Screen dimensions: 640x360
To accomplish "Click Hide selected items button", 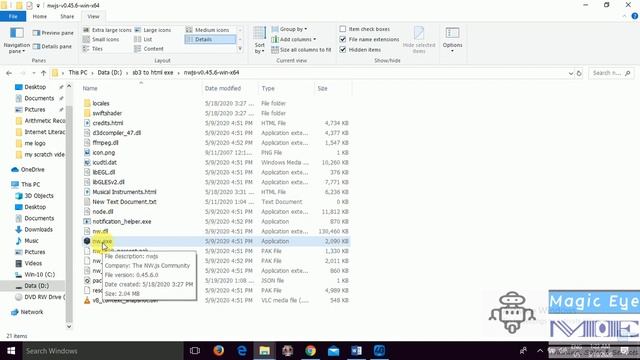I will [419, 40].
